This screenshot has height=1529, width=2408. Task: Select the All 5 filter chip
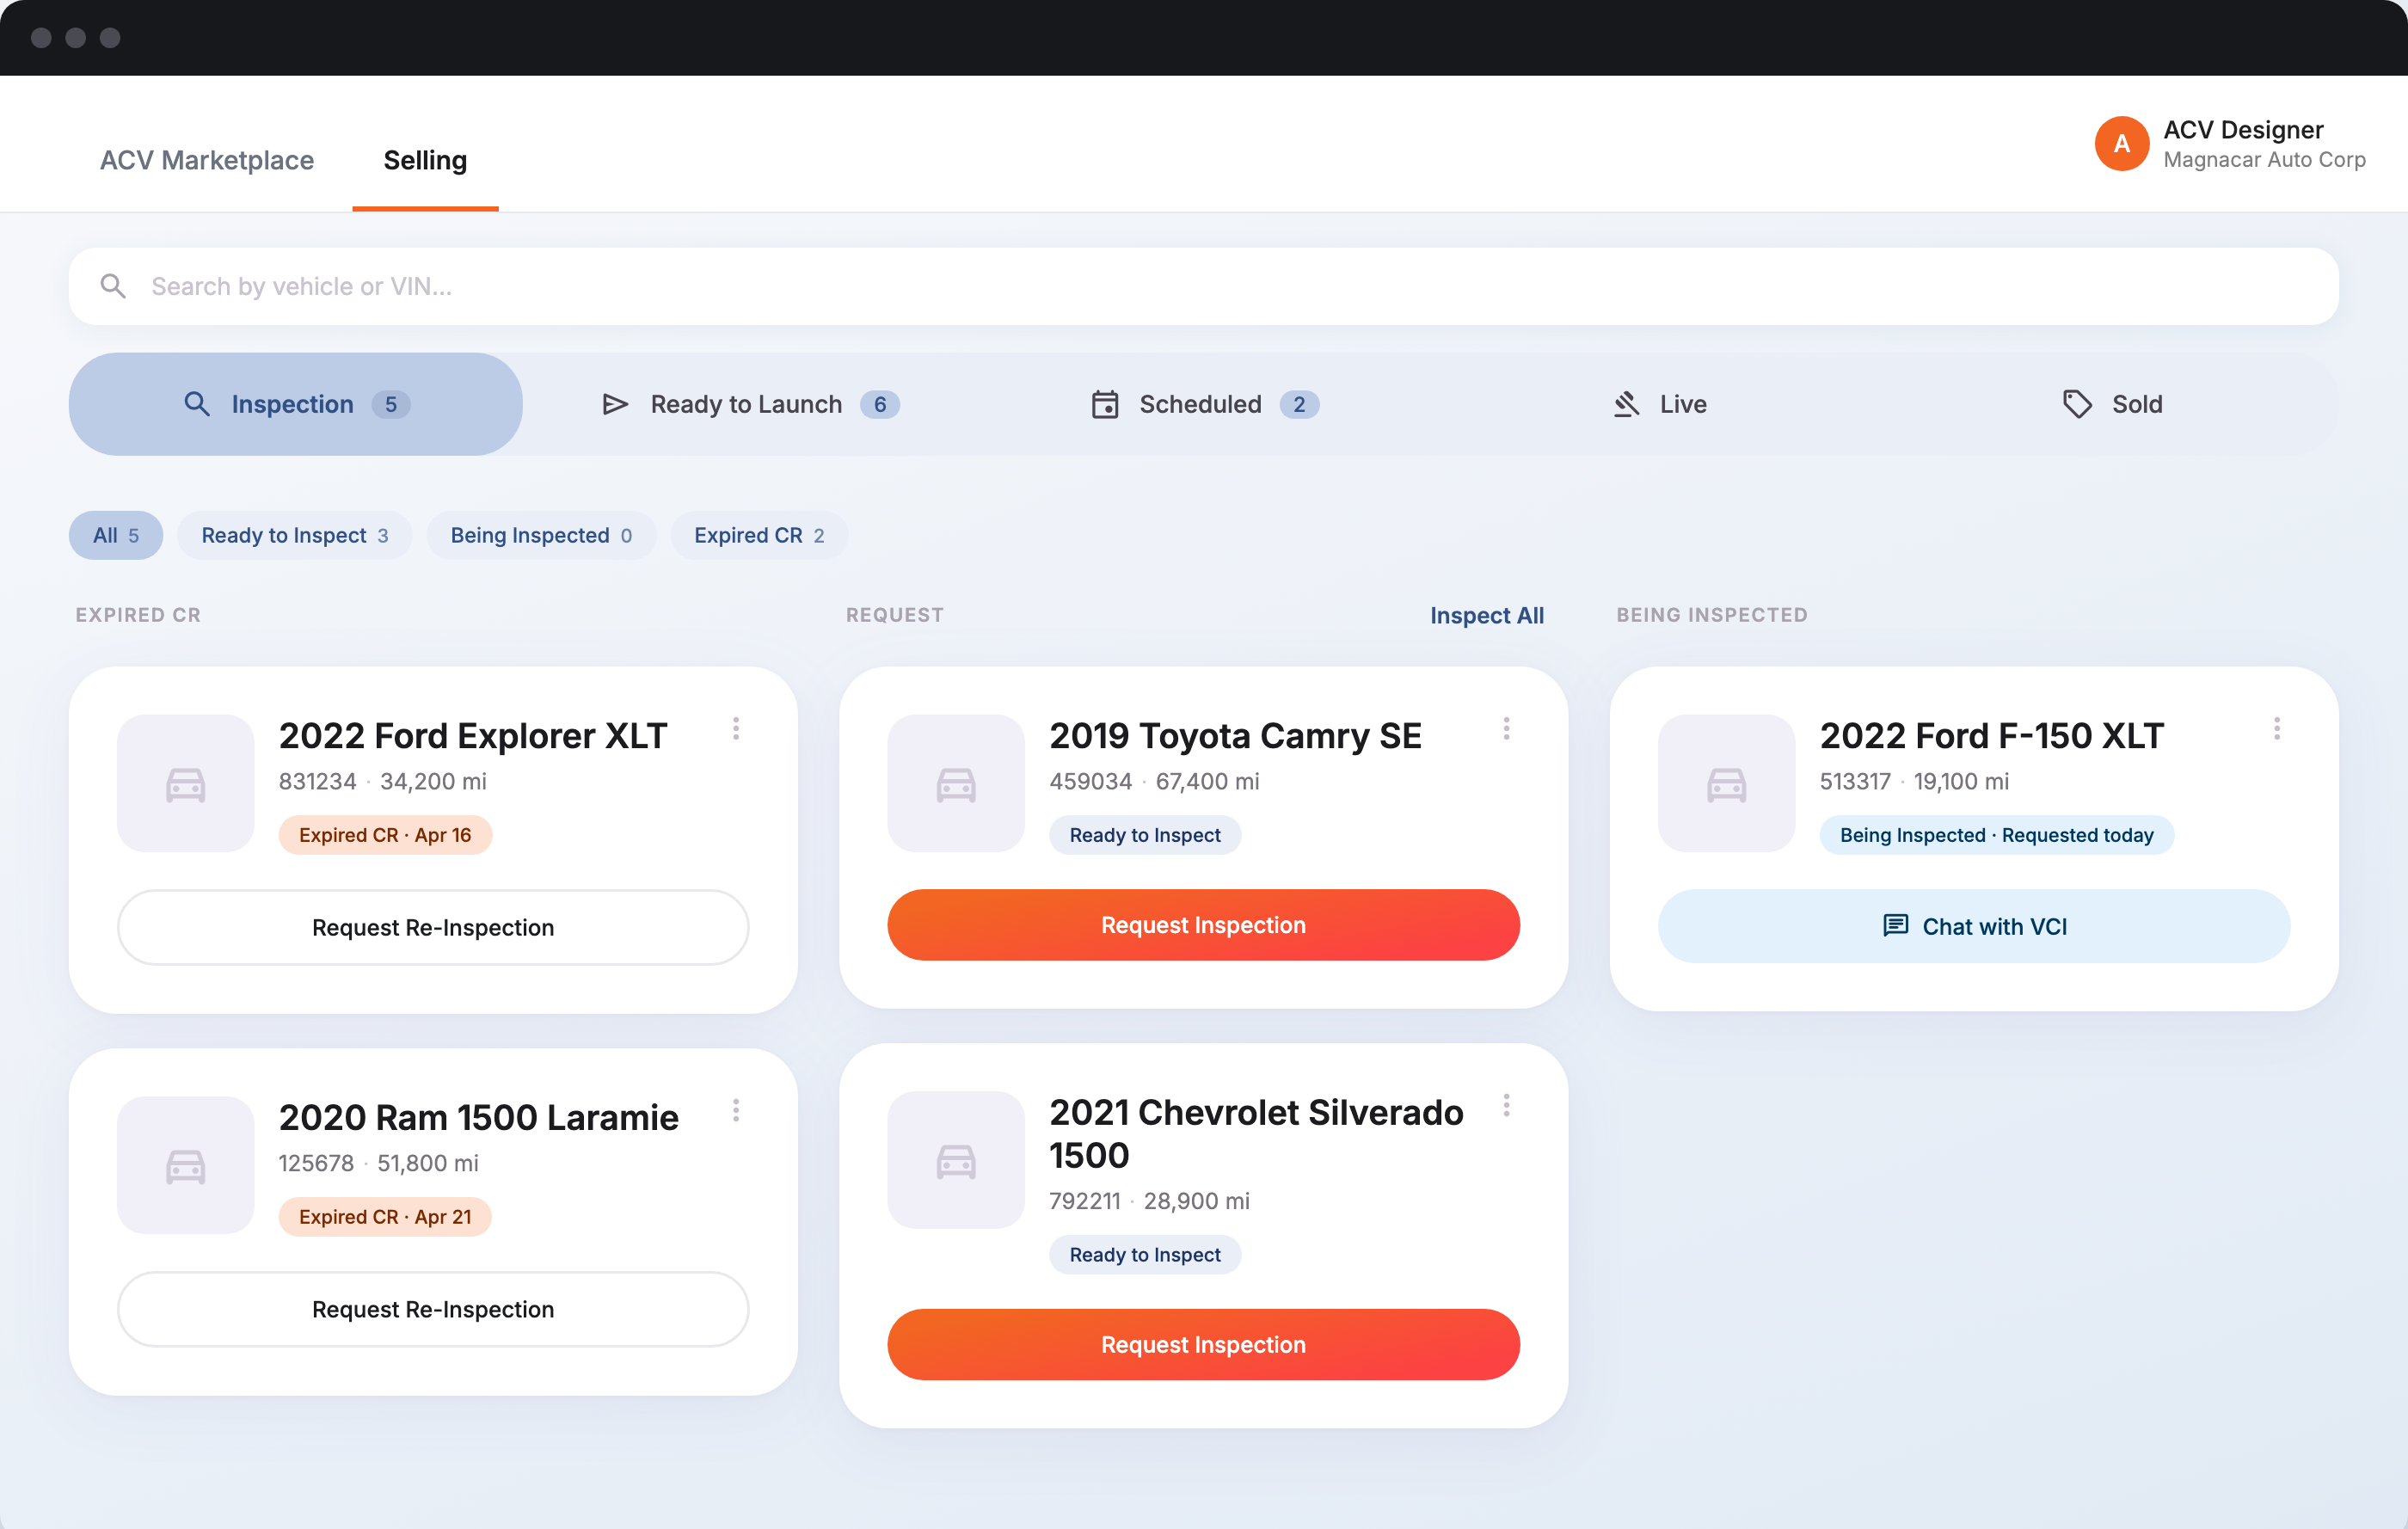pos(116,535)
